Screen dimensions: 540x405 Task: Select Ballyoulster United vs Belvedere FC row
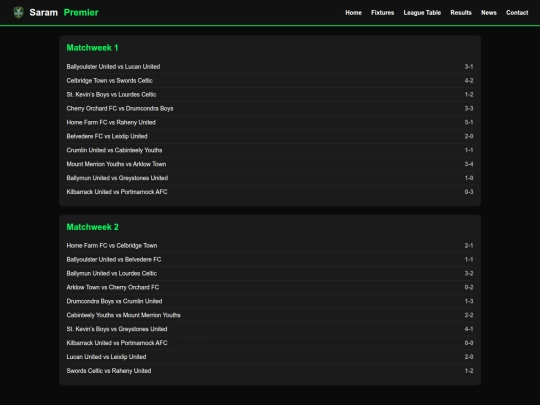[270, 259]
